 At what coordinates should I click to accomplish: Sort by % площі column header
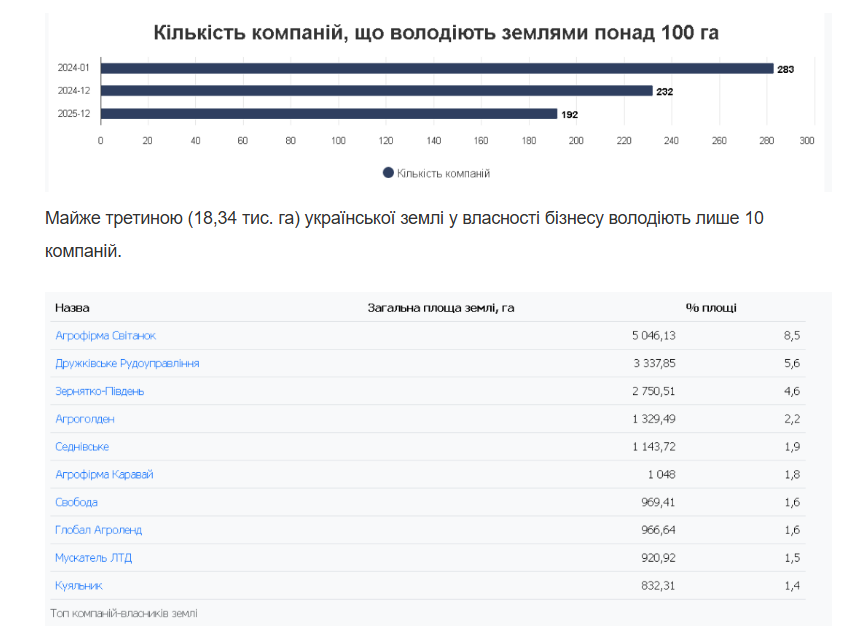(710, 308)
